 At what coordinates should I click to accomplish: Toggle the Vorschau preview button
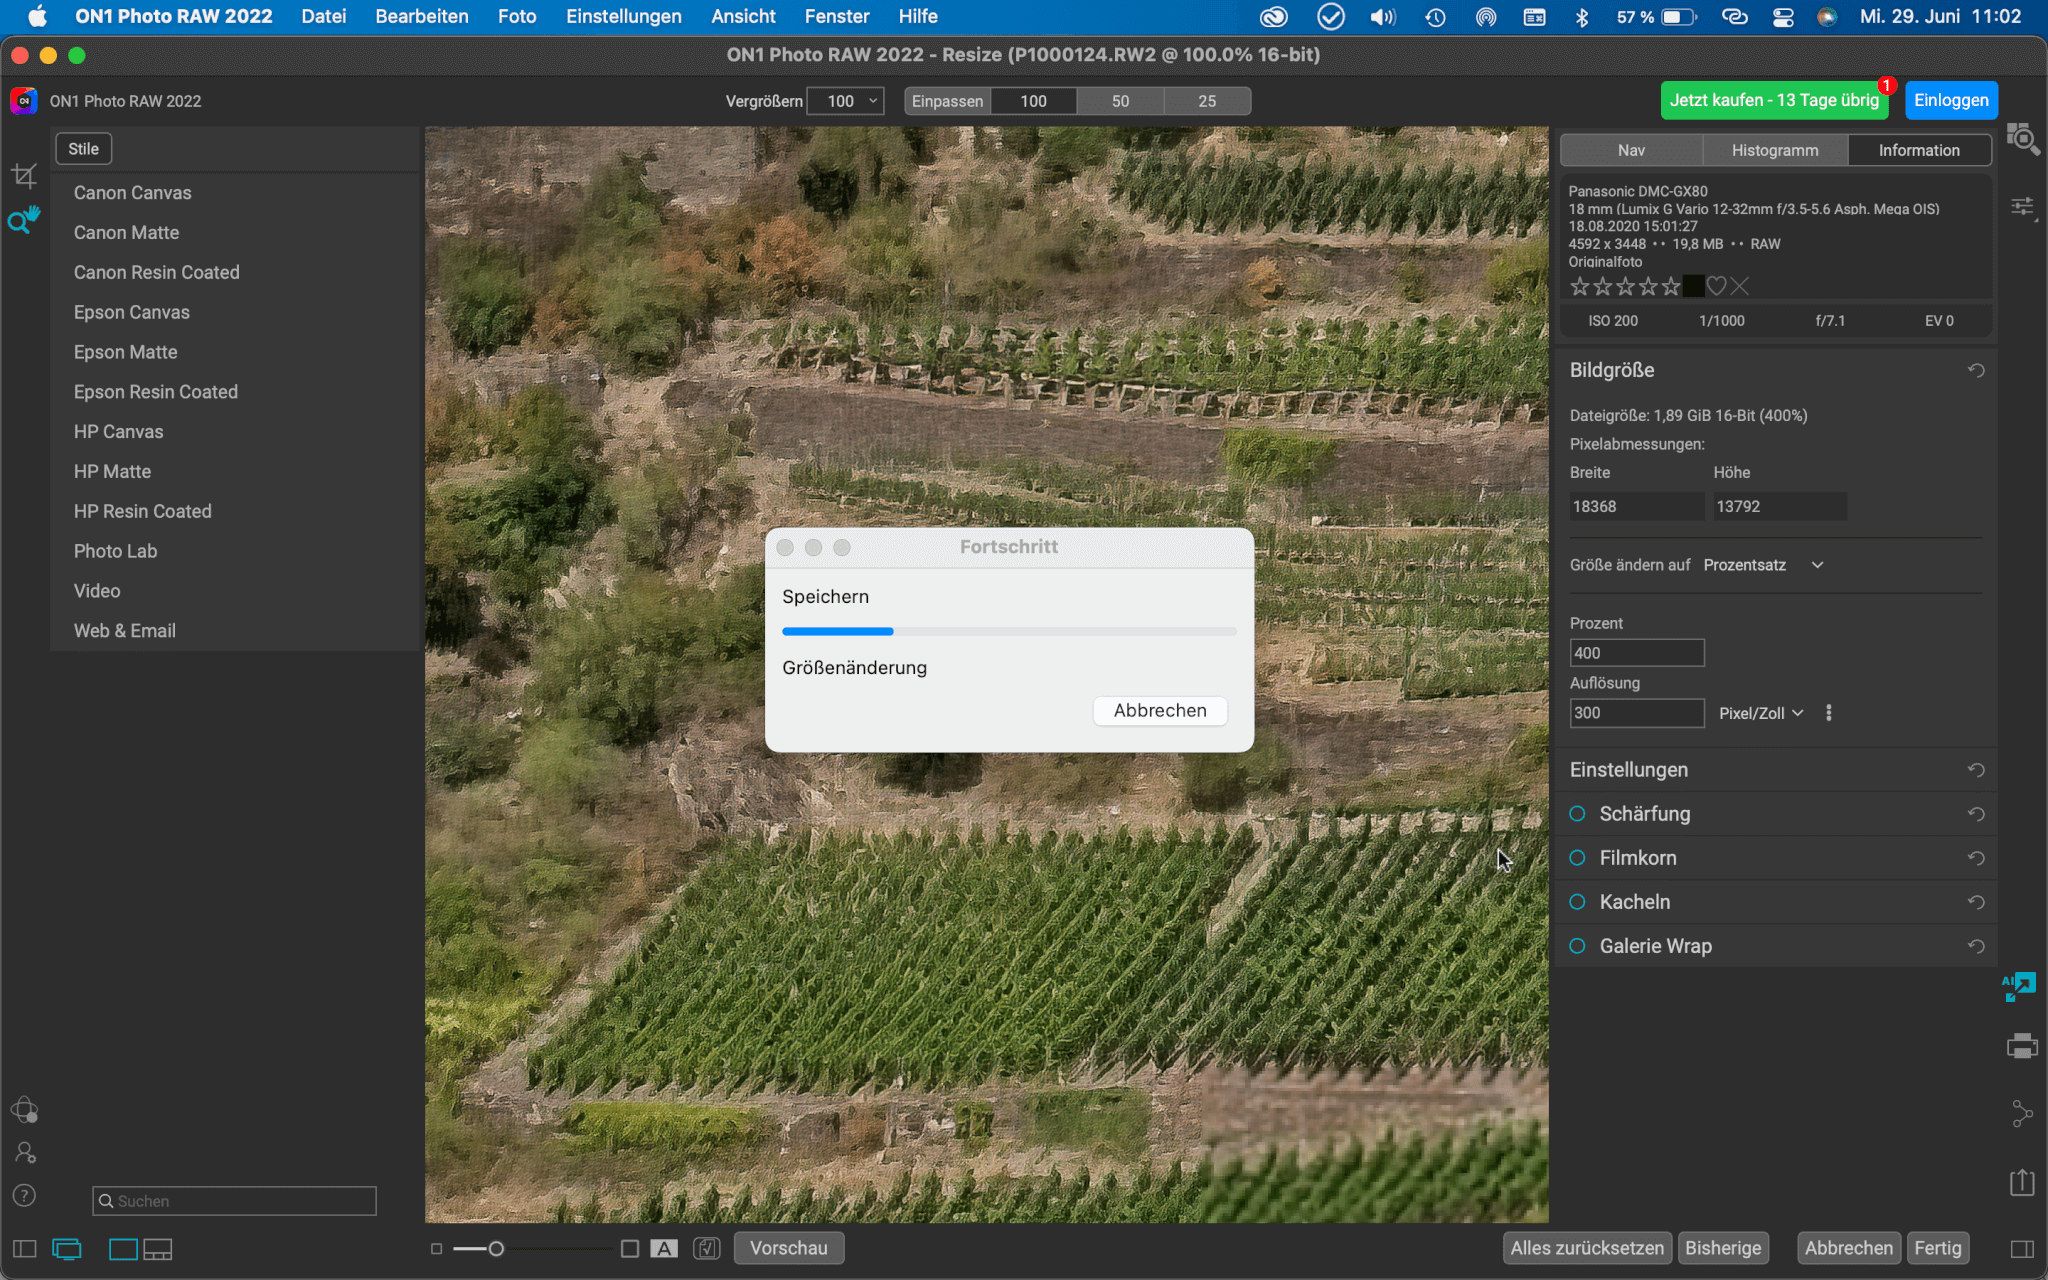[x=788, y=1248]
